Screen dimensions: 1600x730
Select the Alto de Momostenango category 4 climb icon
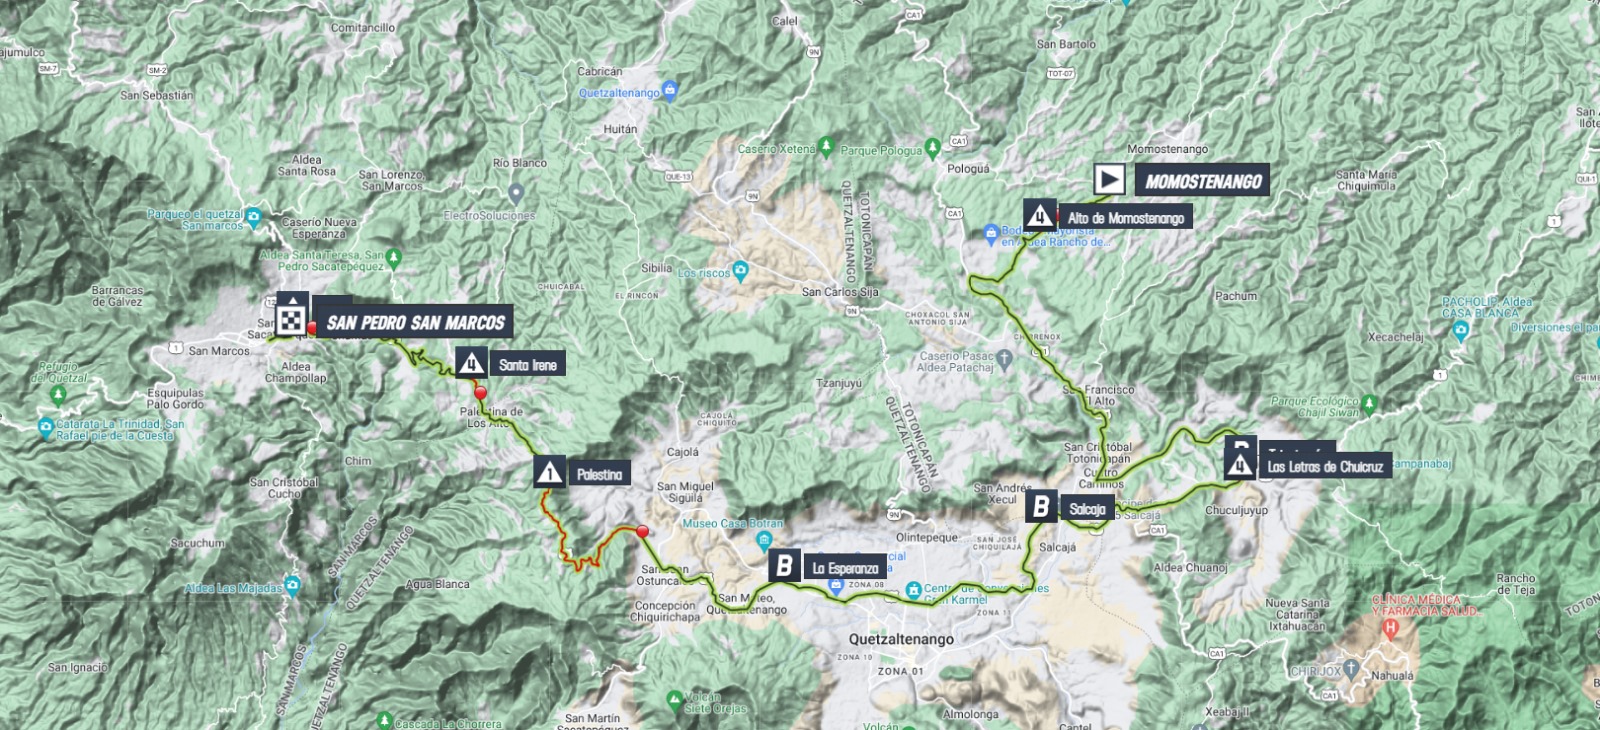pyautogui.click(x=1039, y=215)
